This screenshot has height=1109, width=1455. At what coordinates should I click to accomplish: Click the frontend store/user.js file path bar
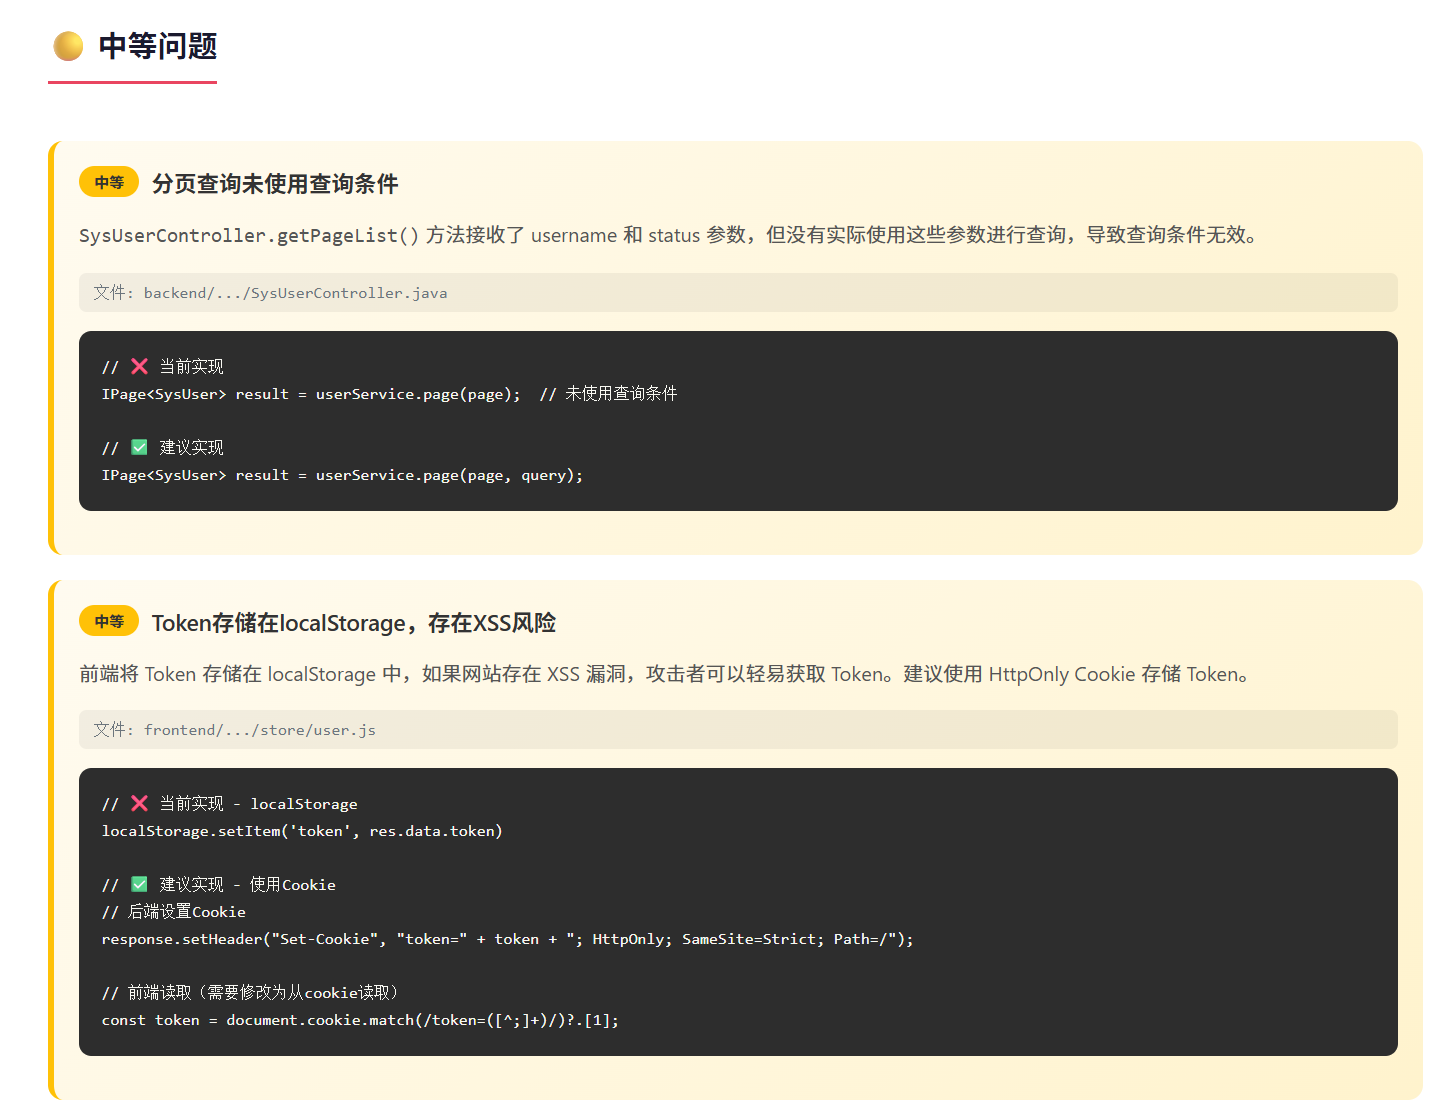737,730
